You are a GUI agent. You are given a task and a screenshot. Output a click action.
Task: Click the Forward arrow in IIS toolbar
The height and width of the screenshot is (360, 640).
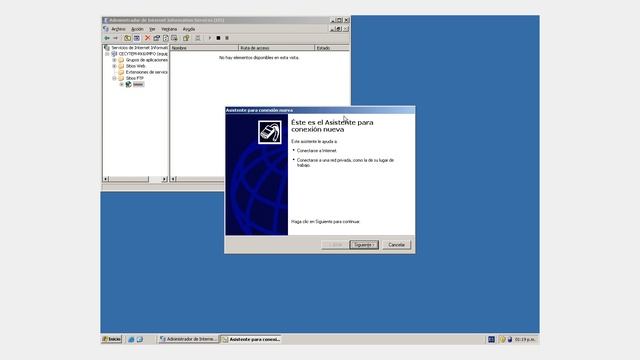[x=116, y=38]
